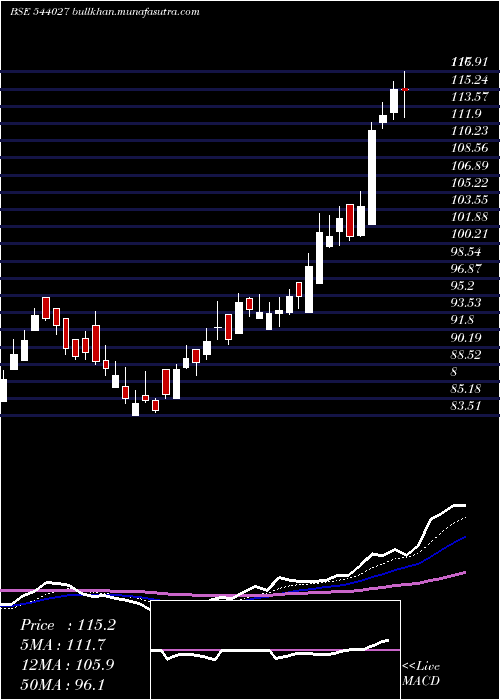Click the 101.88 price axis label

pos(469,217)
